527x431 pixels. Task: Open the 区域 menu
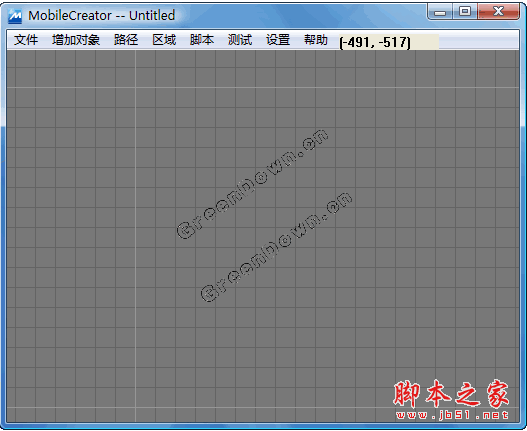tap(164, 40)
